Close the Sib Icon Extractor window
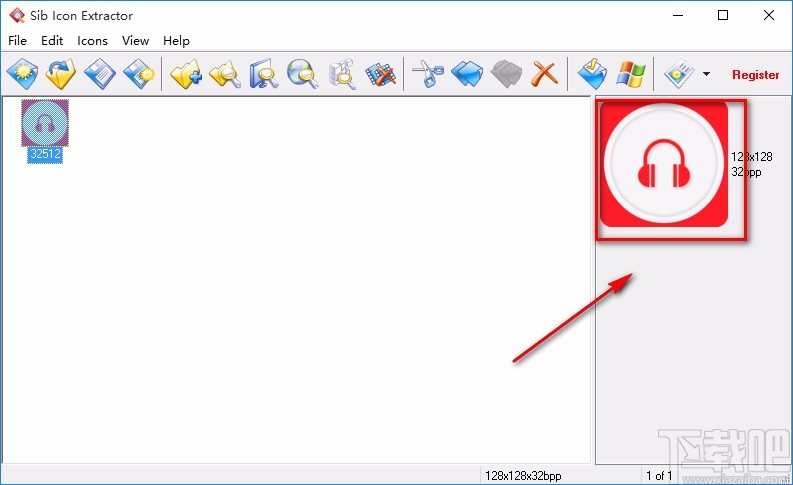 (x=769, y=15)
